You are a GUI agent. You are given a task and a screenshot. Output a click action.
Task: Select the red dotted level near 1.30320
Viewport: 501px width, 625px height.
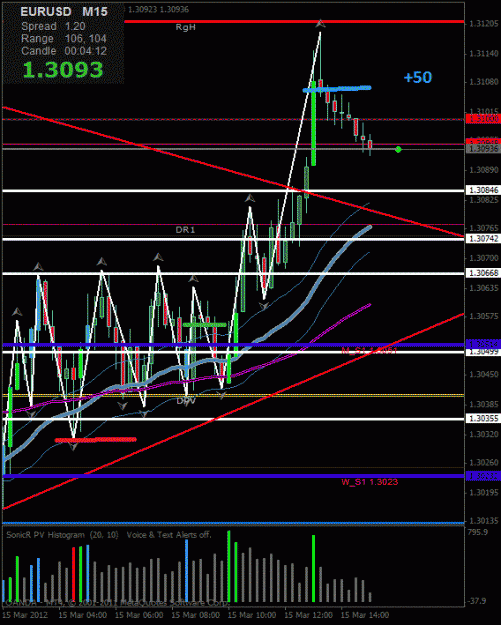click(x=96, y=440)
